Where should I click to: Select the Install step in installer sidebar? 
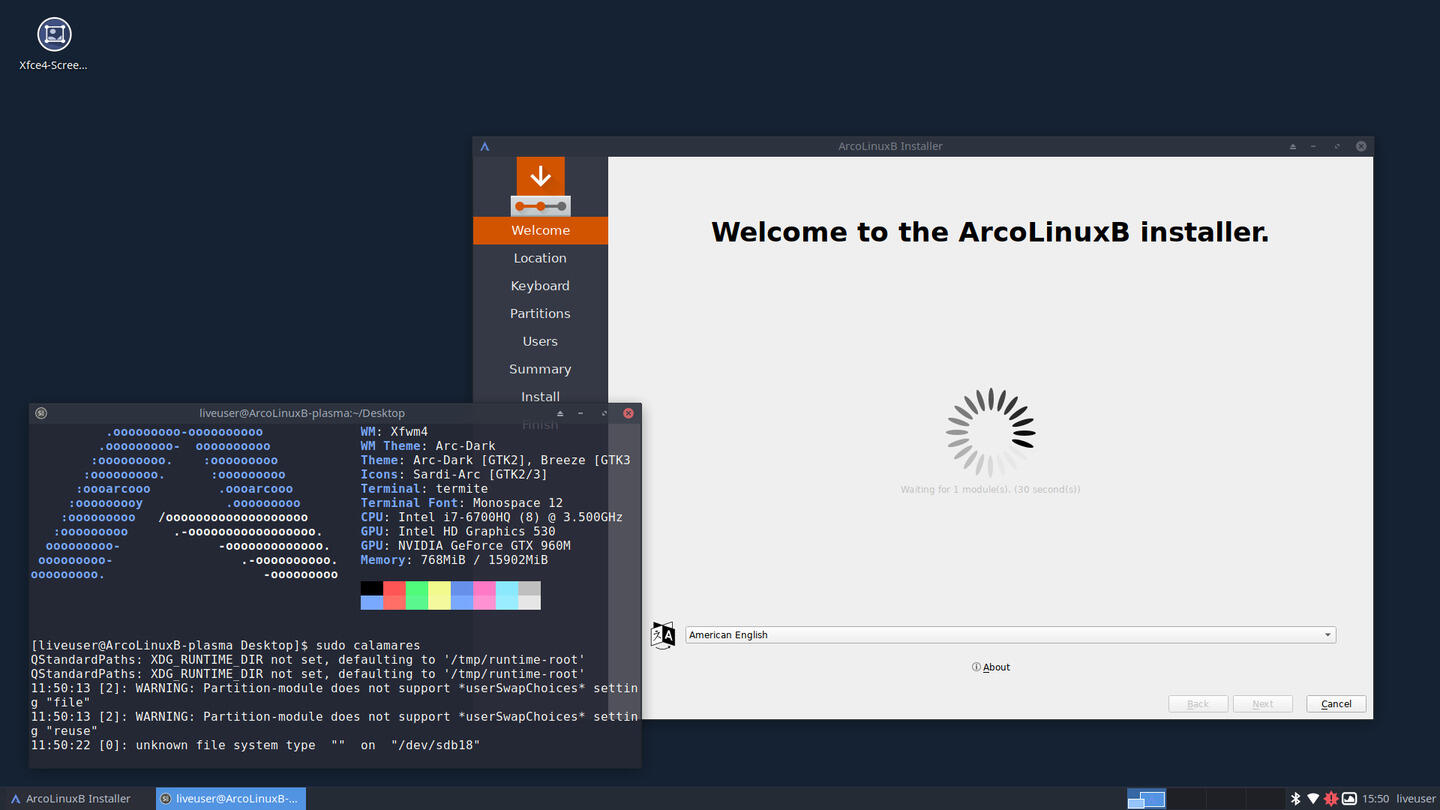click(x=540, y=397)
